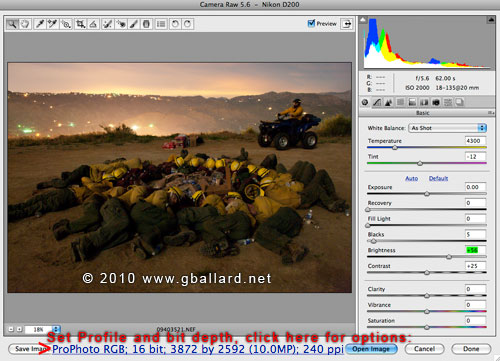This screenshot has width=500, height=361.
Task: Switch to the Split Toning tab
Action: click(412, 102)
